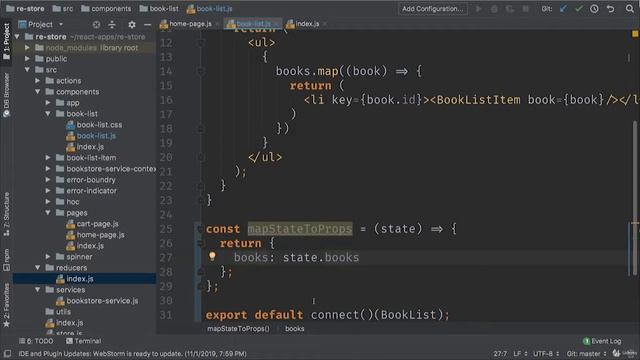Image resolution: width=640 pixels, height=360 pixels.
Task: Collapse the reducers folder
Action: click(x=38, y=268)
